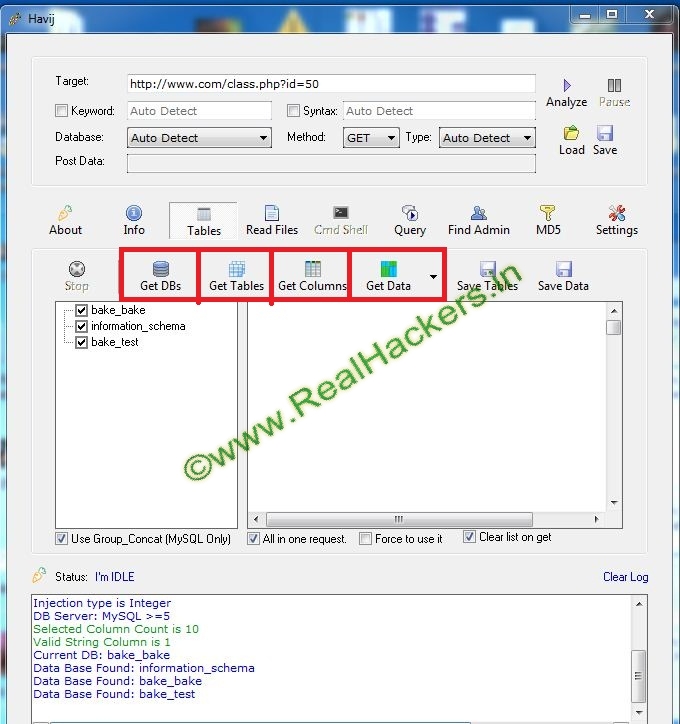Viewport: 680px width, 724px height.
Task: Uncheck the information_schema database
Action: pyautogui.click(x=81, y=326)
